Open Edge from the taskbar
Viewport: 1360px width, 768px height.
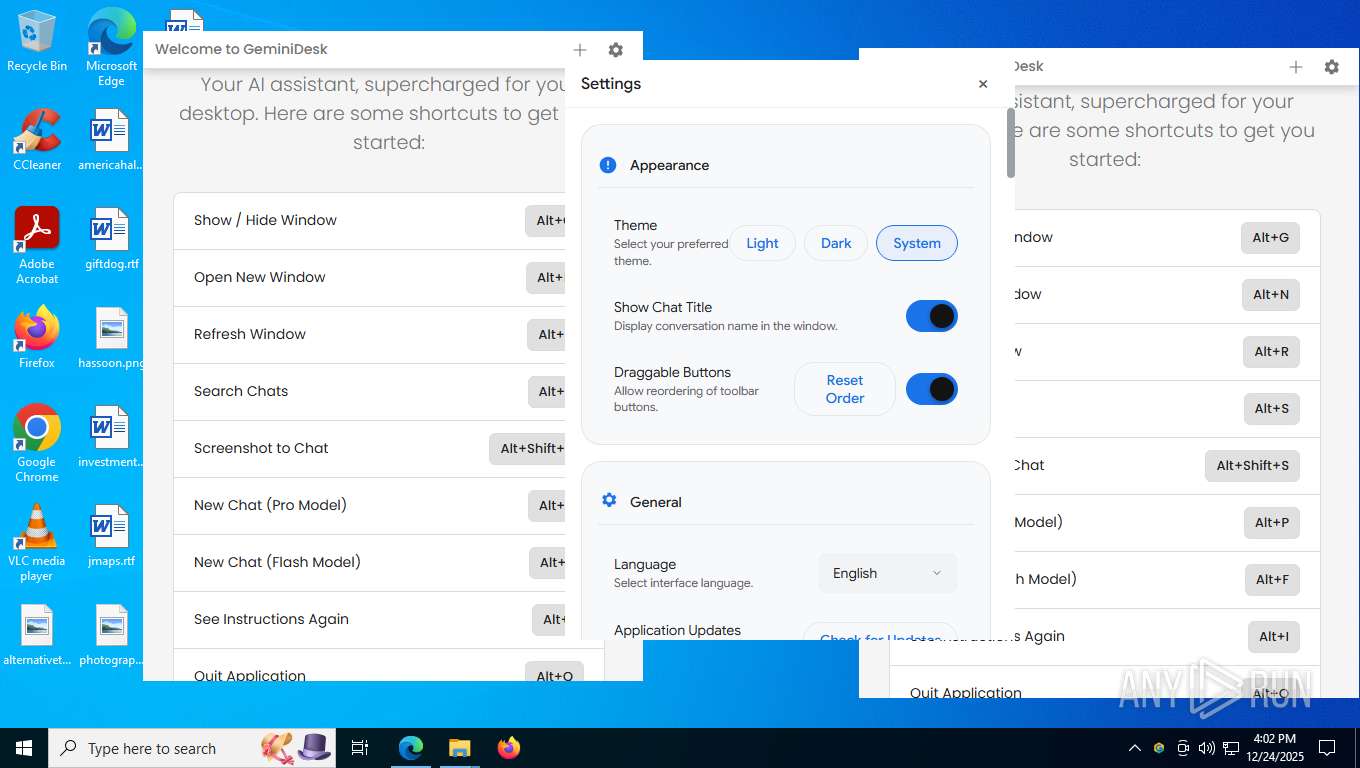(411, 748)
